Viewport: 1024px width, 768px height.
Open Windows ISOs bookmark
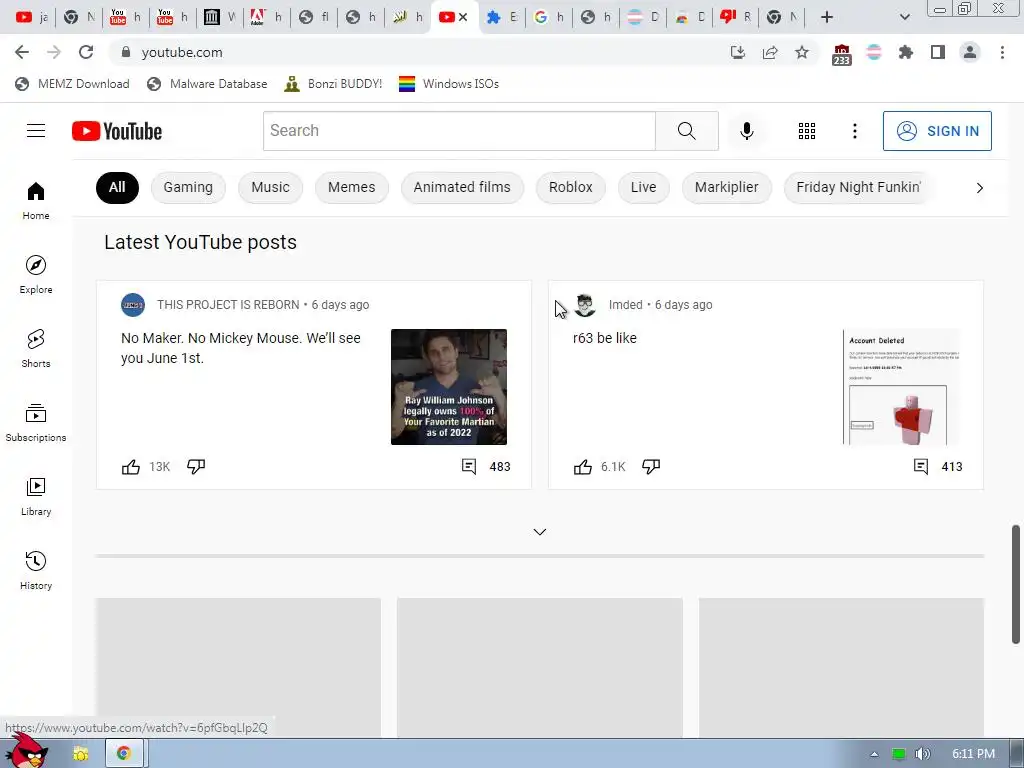click(x=449, y=84)
